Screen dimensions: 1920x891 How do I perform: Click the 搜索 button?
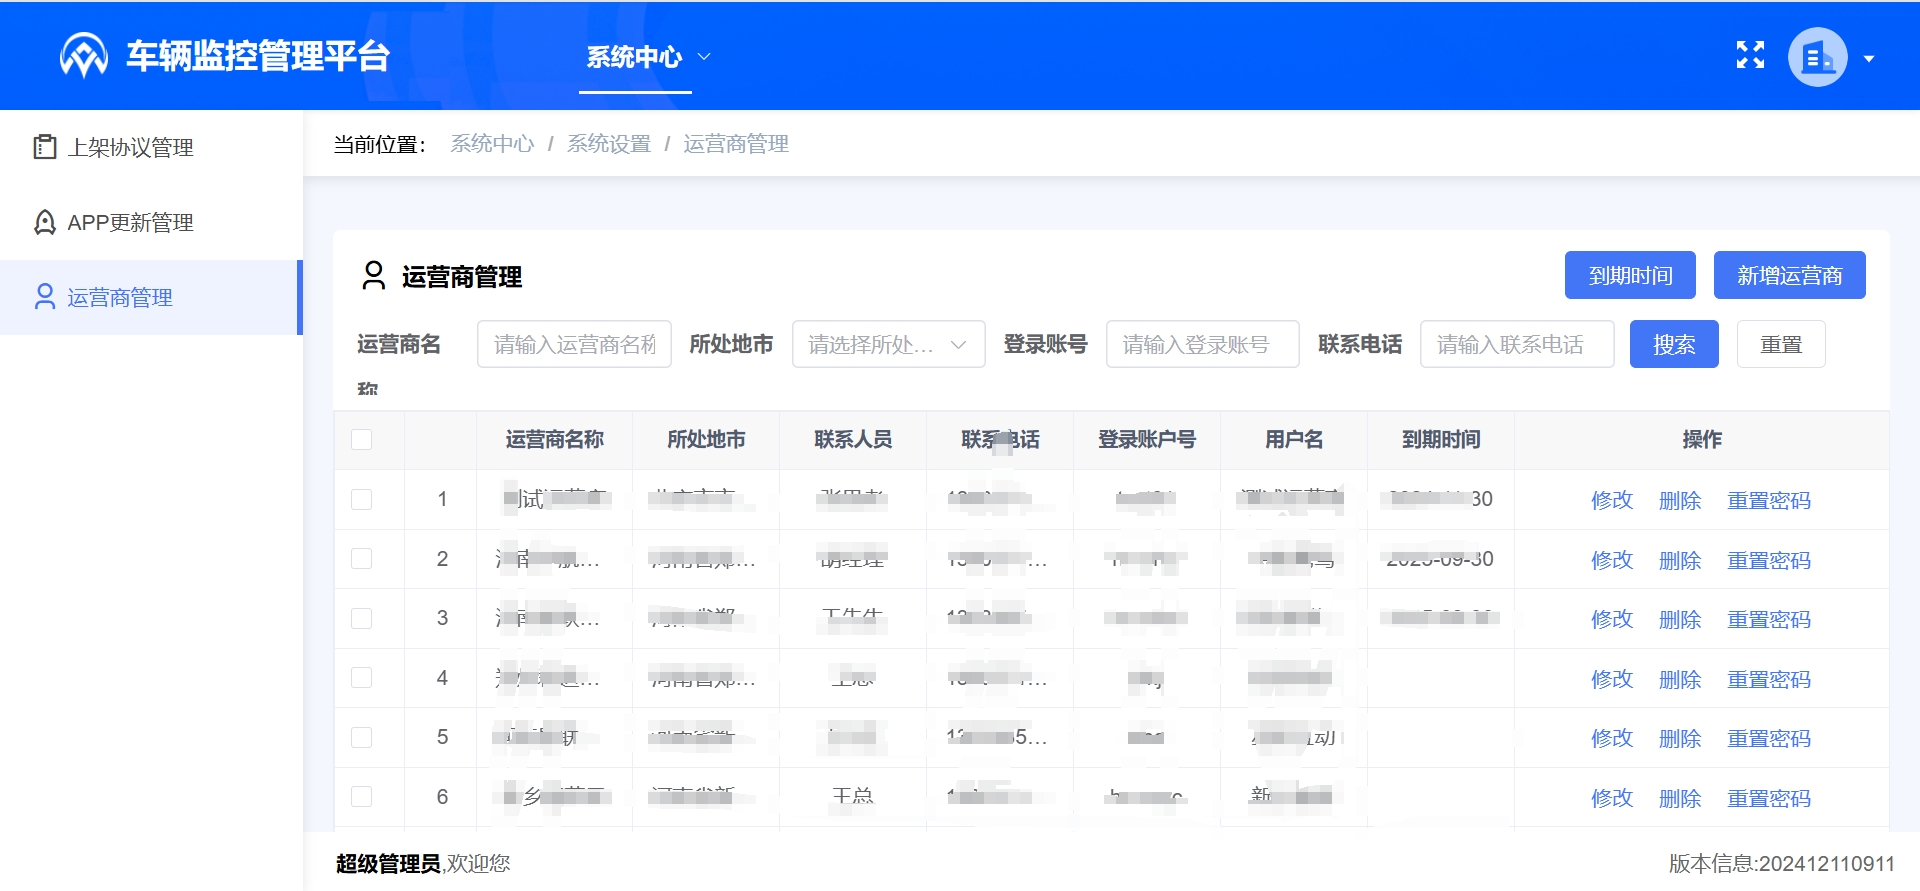click(x=1674, y=344)
